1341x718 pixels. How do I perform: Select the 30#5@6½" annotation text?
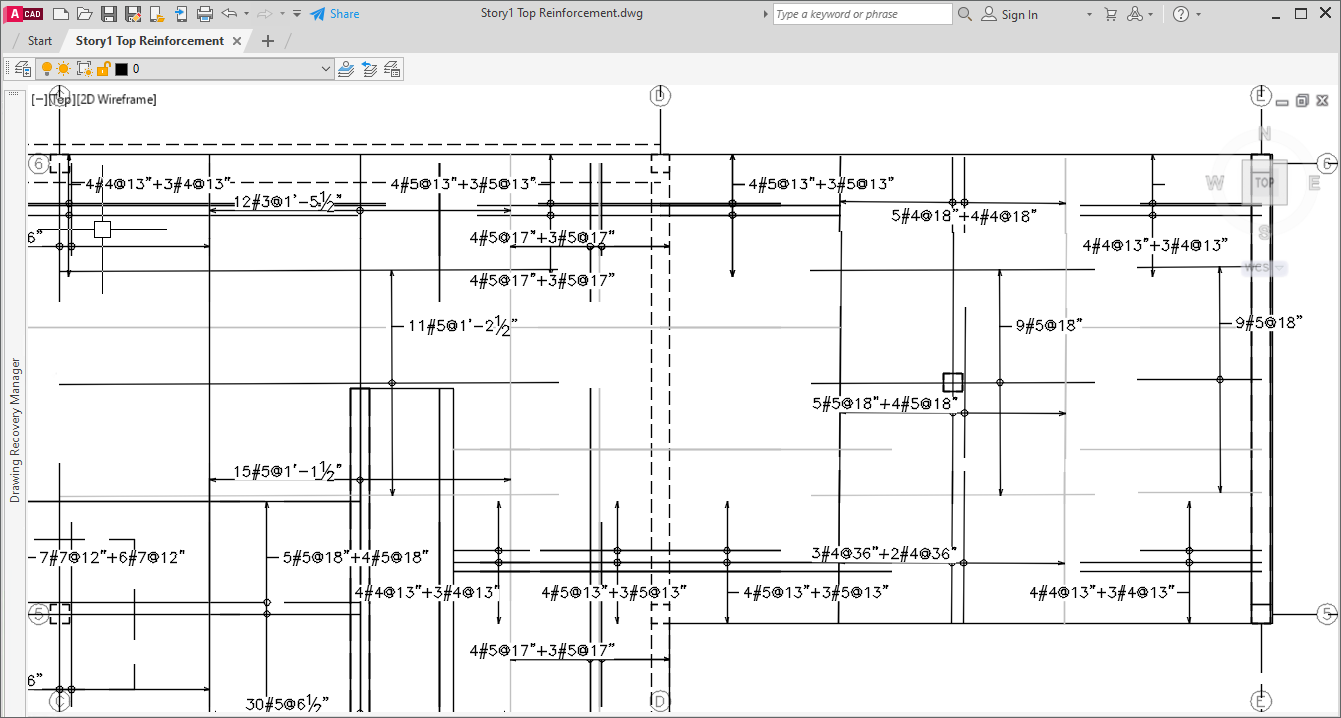tap(287, 703)
